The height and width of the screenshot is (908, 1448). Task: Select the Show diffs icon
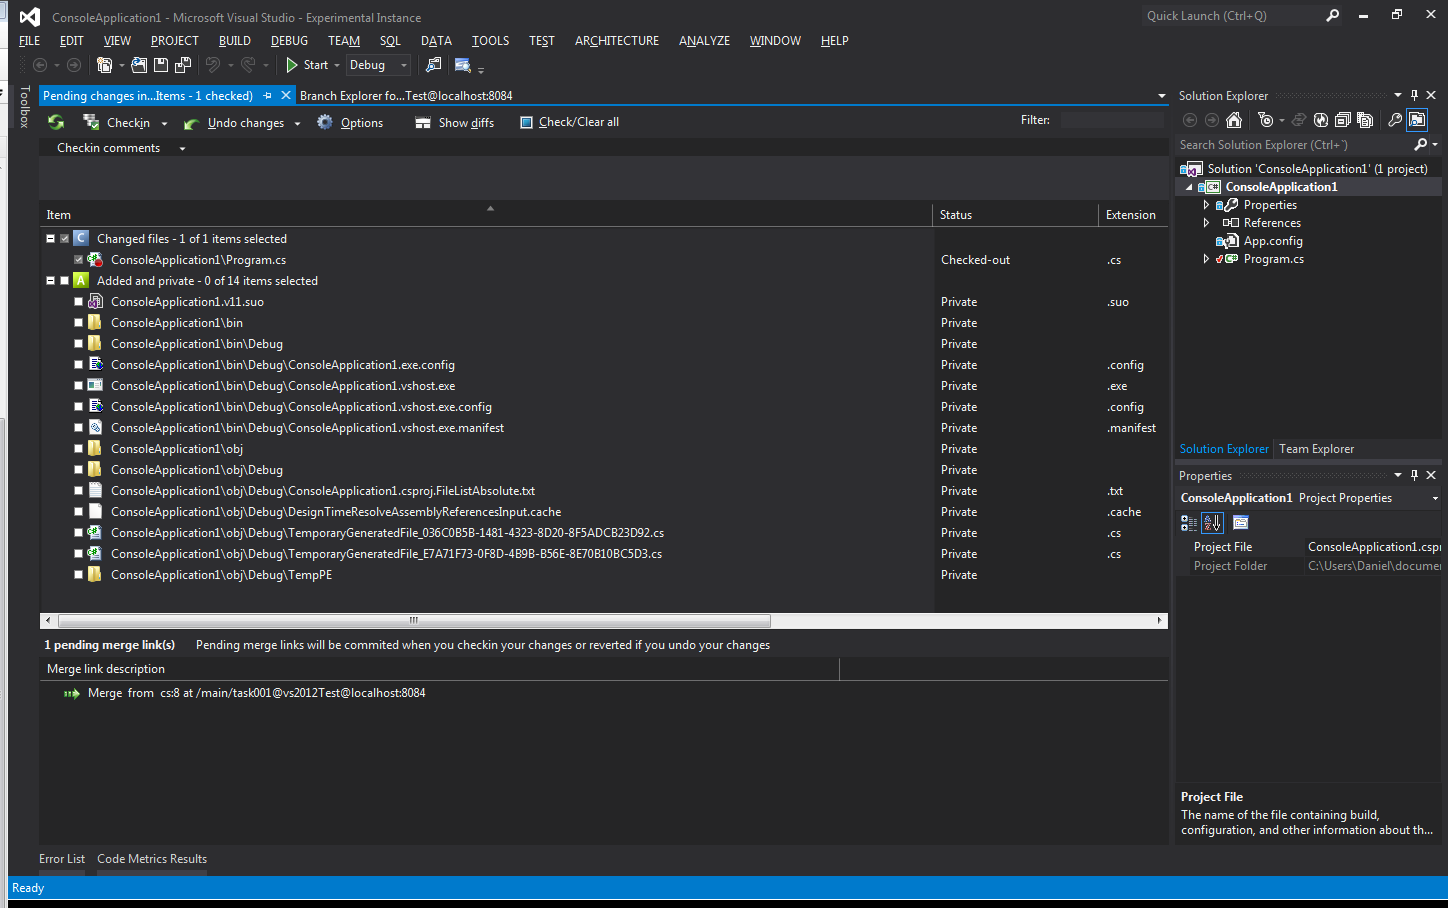(x=424, y=122)
